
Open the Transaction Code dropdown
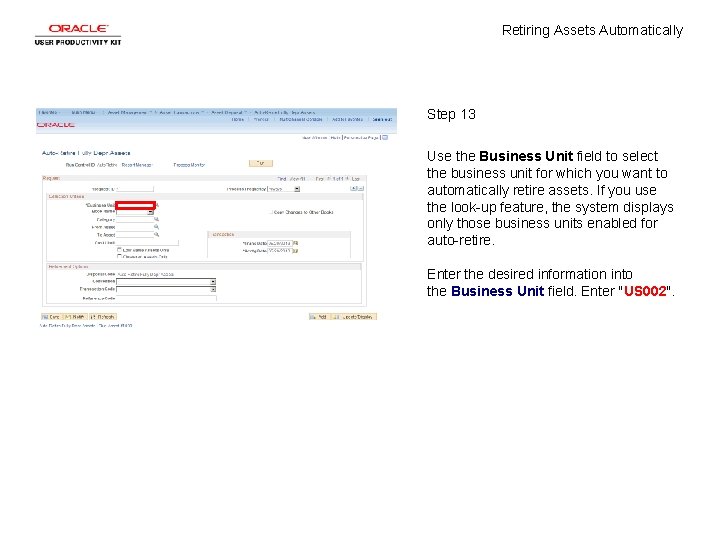pyautogui.click(x=213, y=289)
